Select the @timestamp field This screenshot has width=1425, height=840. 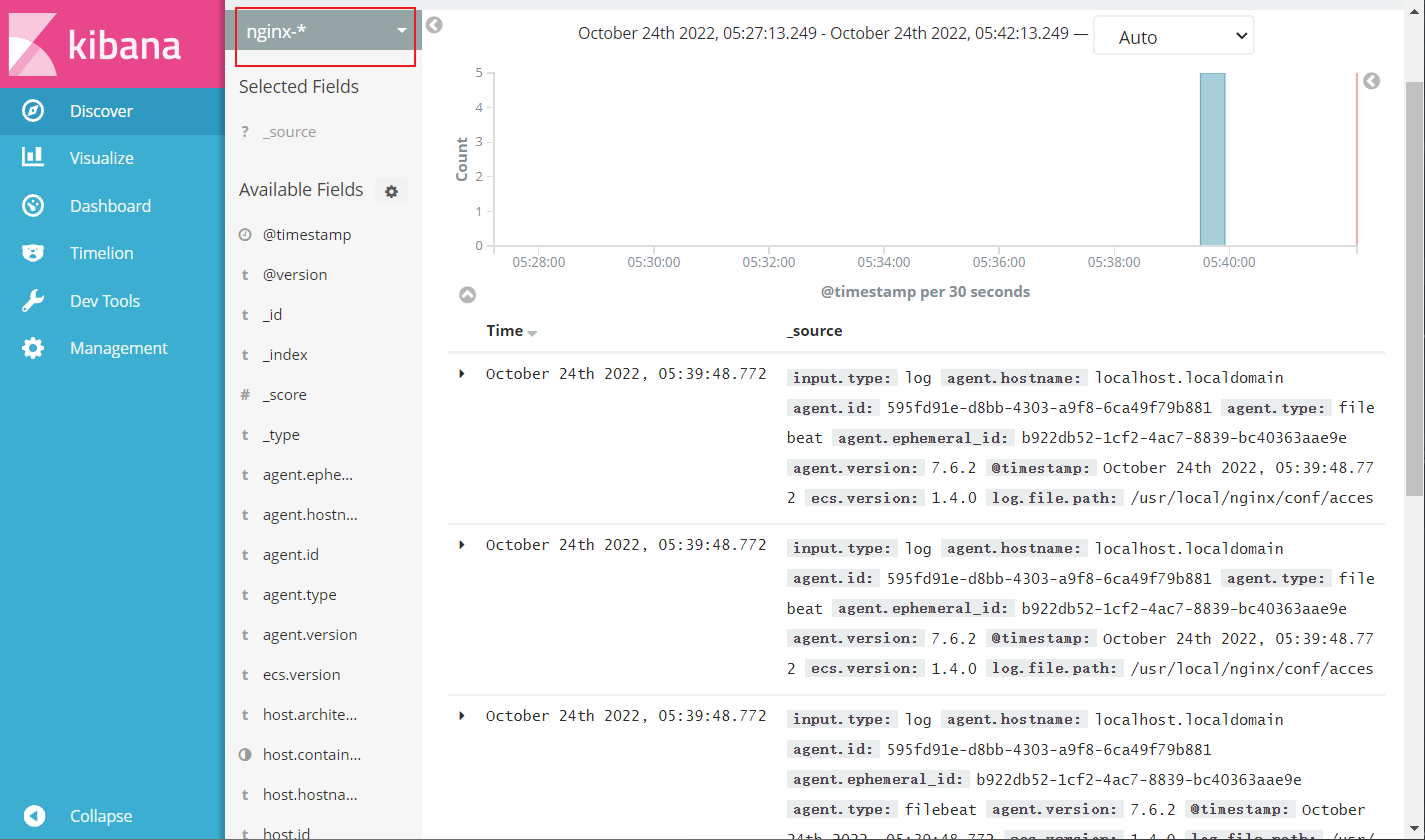[306, 234]
